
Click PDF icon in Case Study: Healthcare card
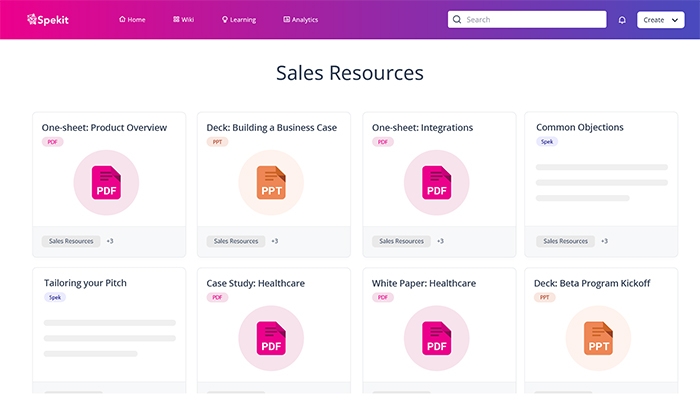tap(271, 339)
